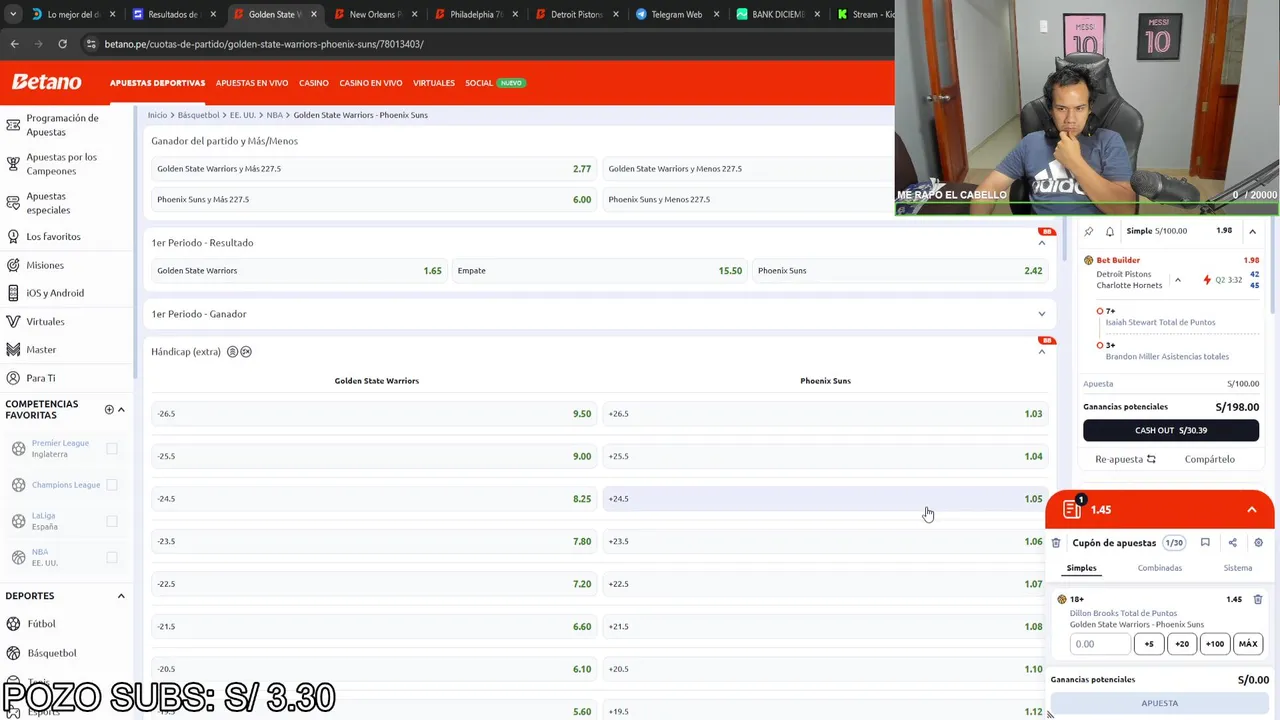Collapse 1er Período - Resultado section
The width and height of the screenshot is (1280, 720).
pyautogui.click(x=1041, y=243)
